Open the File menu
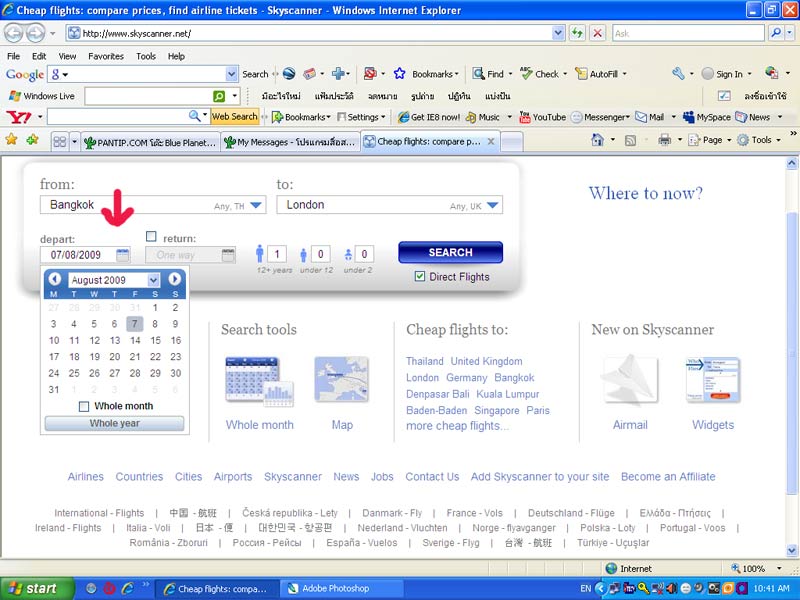The height and width of the screenshot is (600, 800). (13, 56)
